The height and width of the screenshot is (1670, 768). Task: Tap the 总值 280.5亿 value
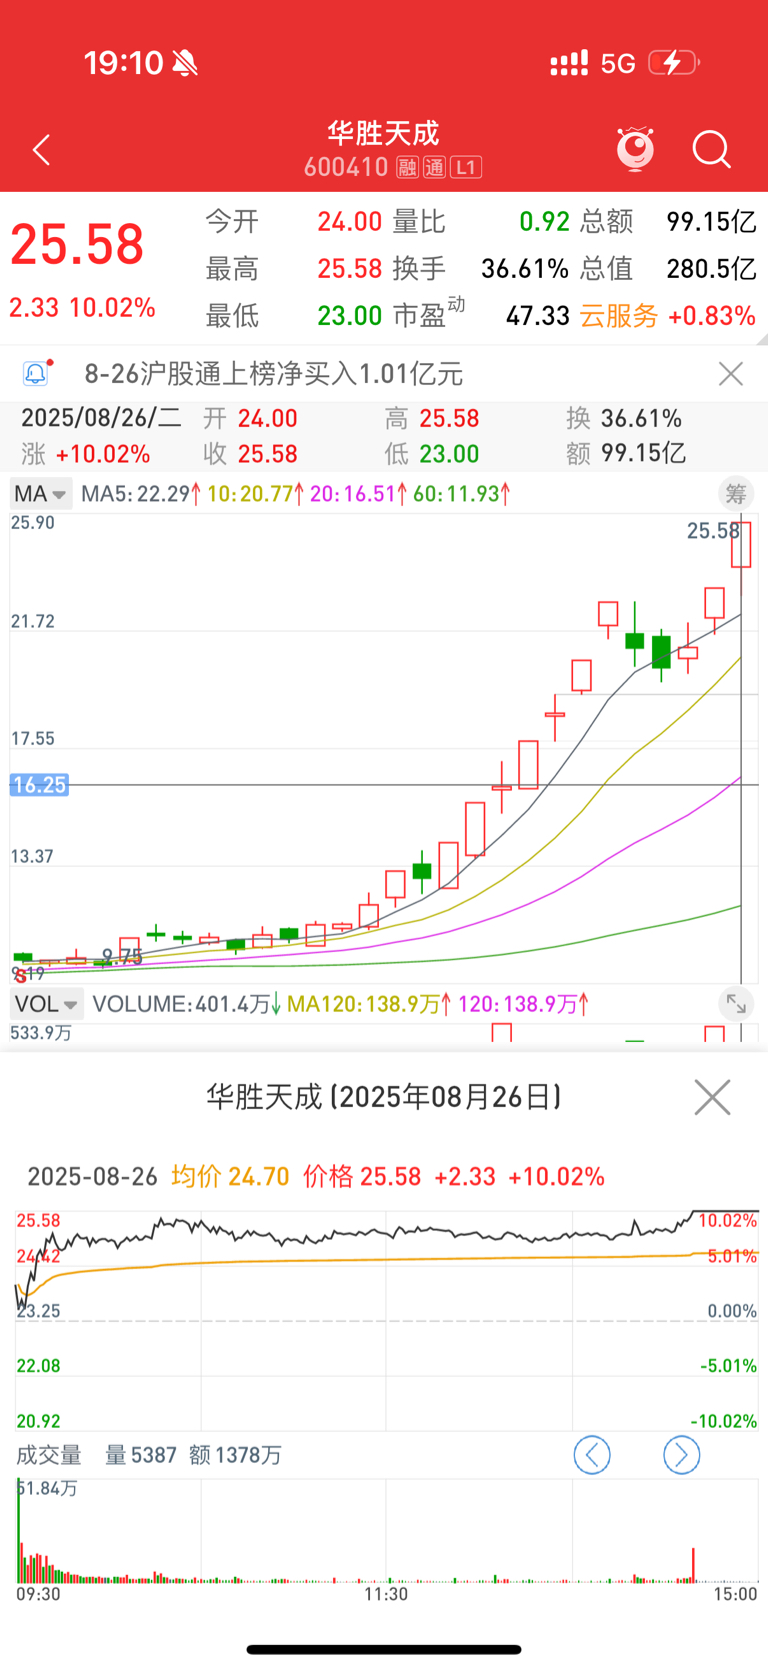pyautogui.click(x=711, y=268)
